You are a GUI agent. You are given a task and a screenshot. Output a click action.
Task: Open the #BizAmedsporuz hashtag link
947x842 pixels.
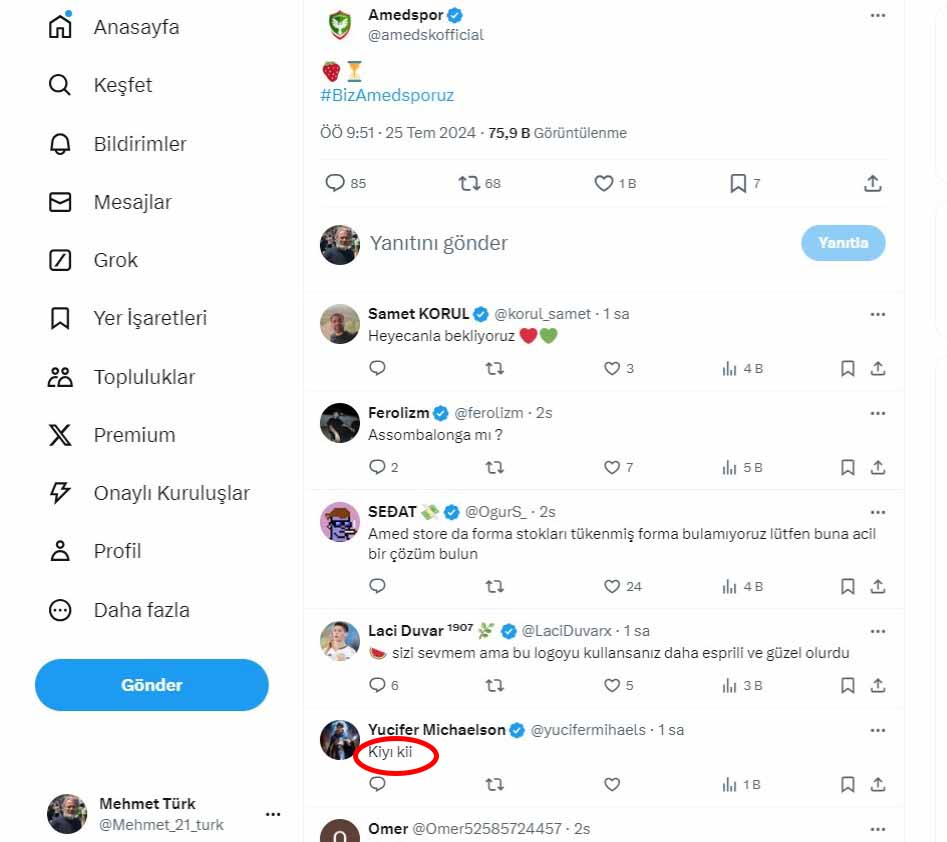(387, 96)
